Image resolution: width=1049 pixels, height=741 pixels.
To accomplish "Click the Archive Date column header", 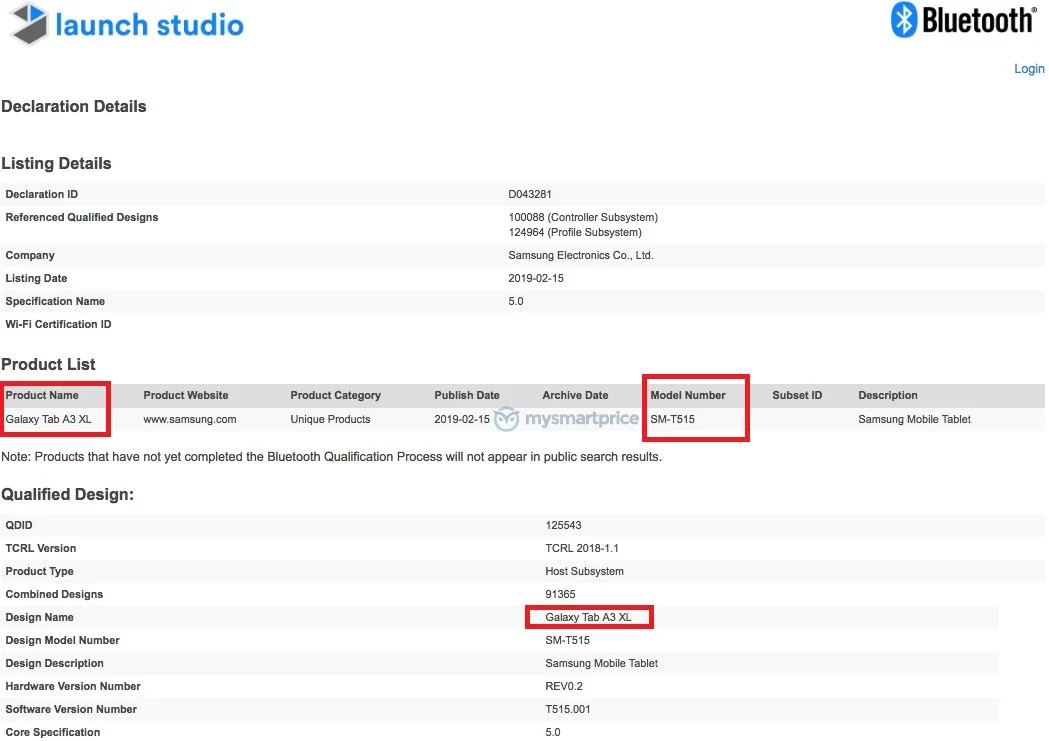I will pyautogui.click(x=575, y=395).
